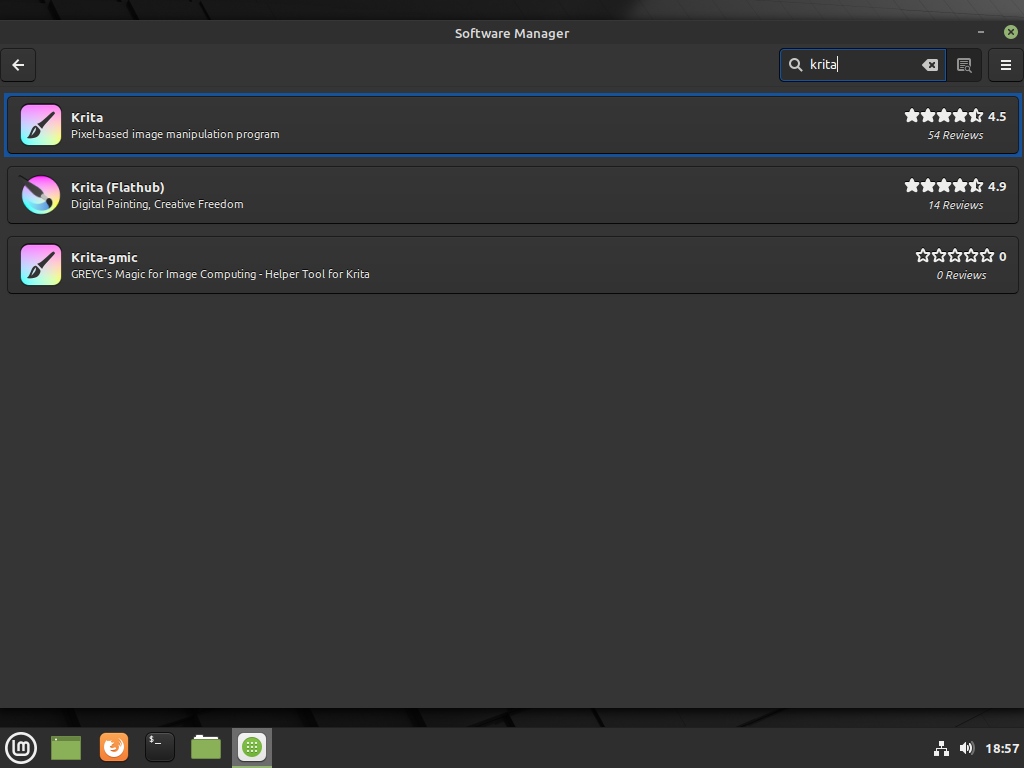This screenshot has height=768, width=1024.
Task: Open Files manager from the taskbar
Action: pyautogui.click(x=206, y=748)
